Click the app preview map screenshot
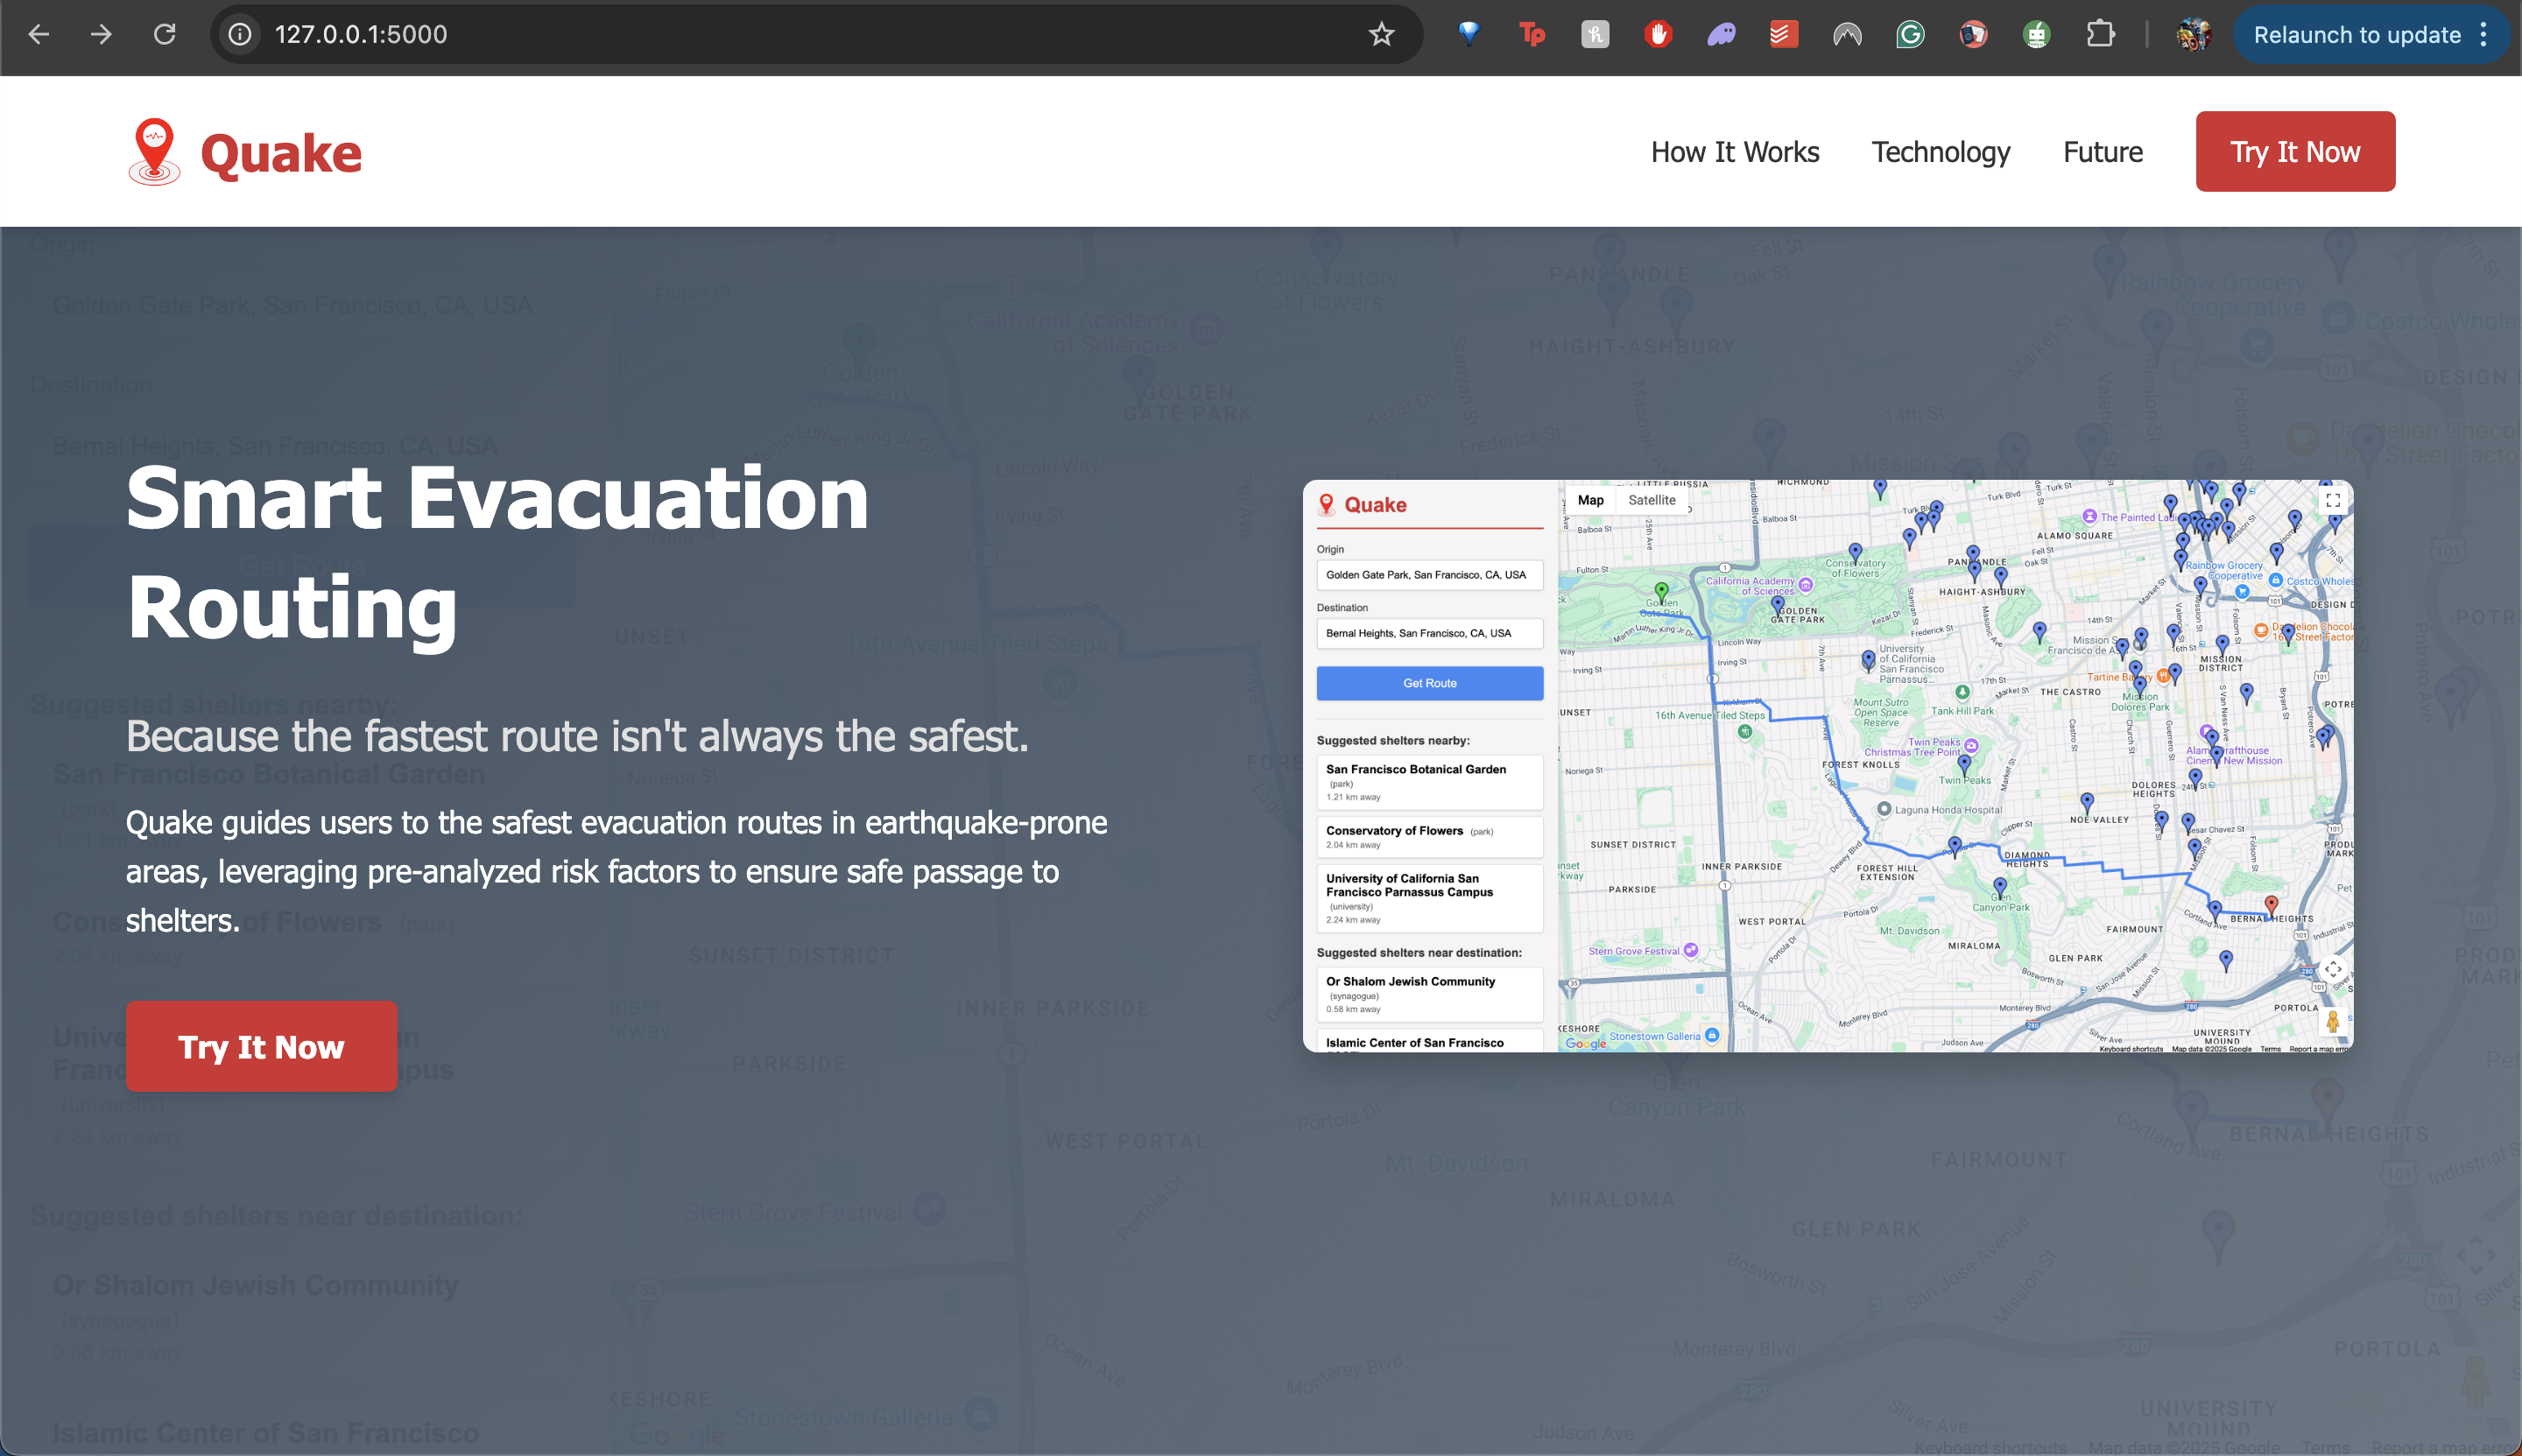This screenshot has height=1456, width=2522. pos(1827,765)
